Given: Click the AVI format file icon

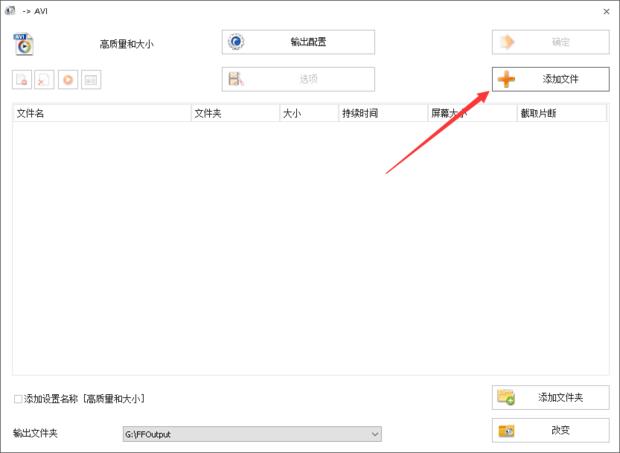Looking at the screenshot, I should (x=23, y=43).
